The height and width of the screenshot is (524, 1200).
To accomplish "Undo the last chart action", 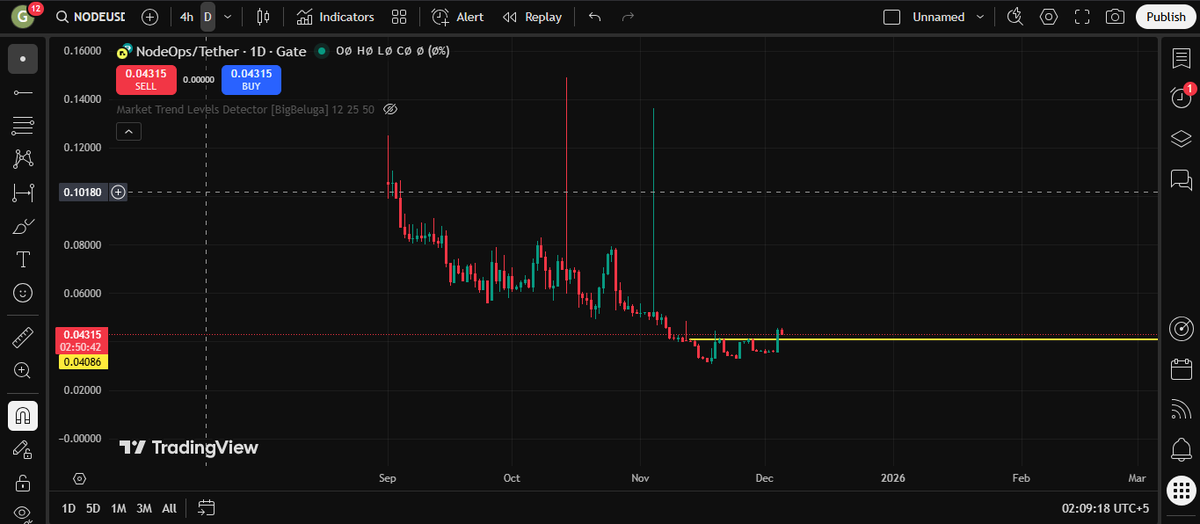I will 595,17.
